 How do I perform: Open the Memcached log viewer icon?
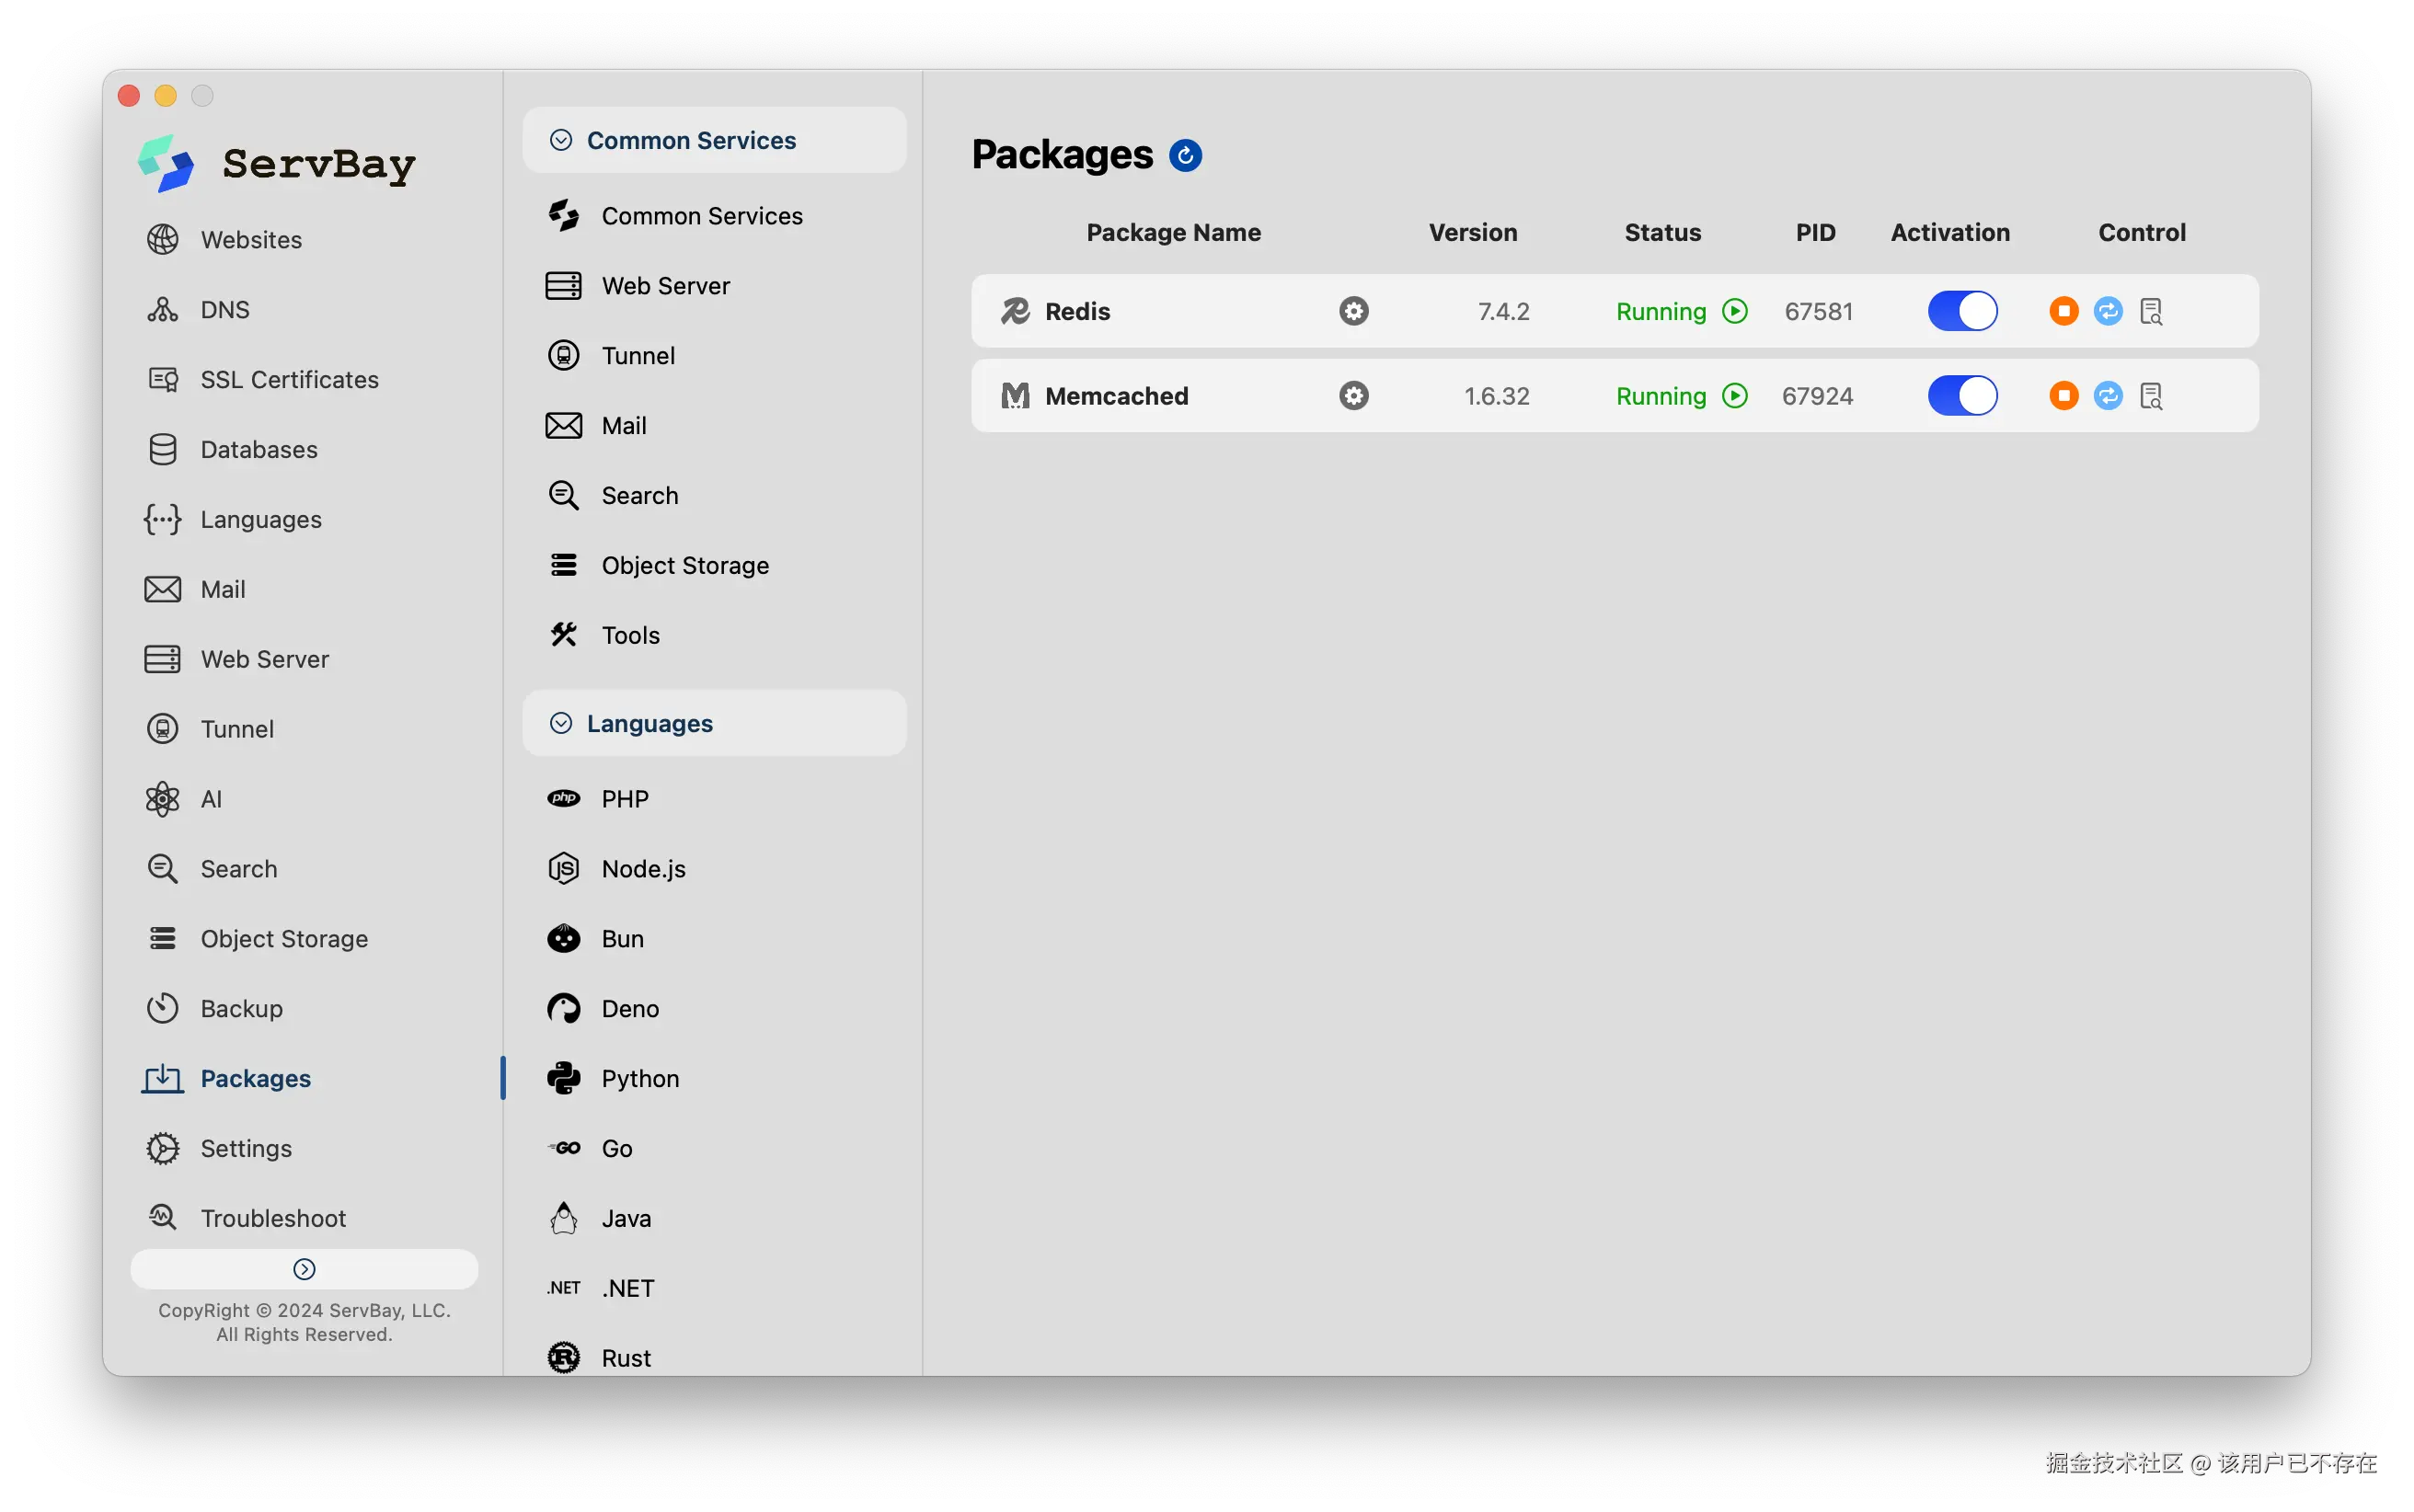coord(2151,396)
